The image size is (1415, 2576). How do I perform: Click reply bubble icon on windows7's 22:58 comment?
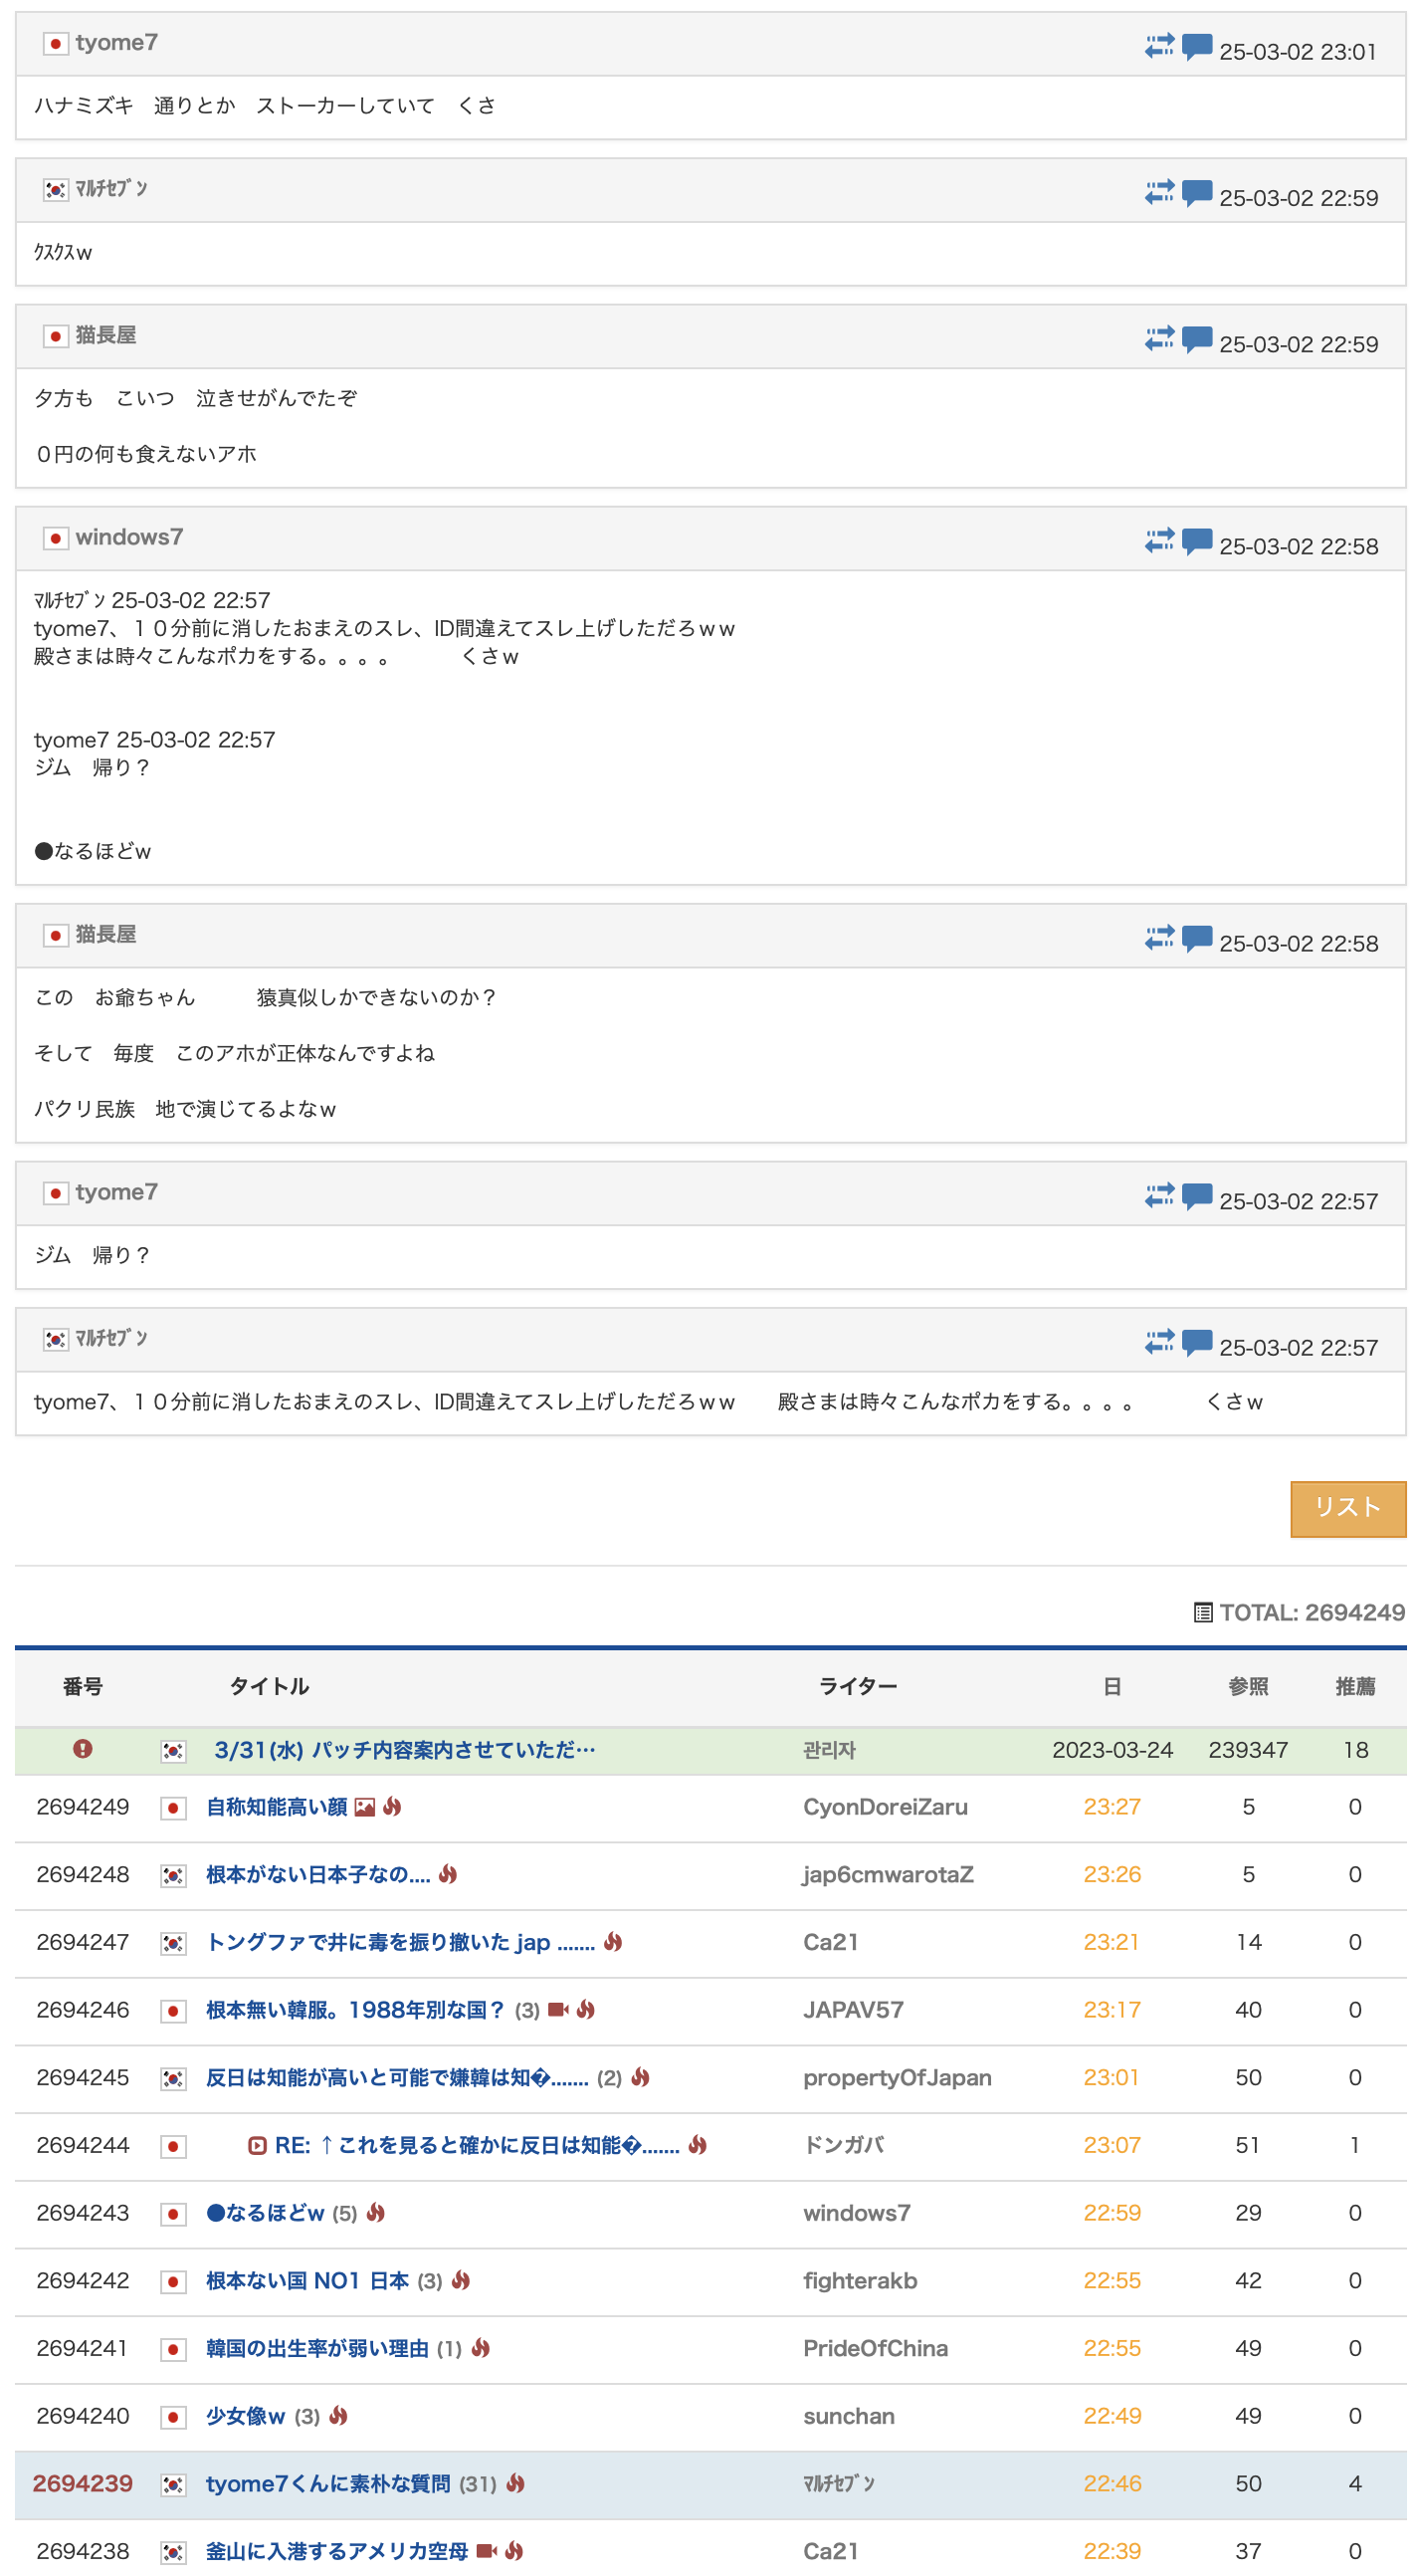point(1196,541)
